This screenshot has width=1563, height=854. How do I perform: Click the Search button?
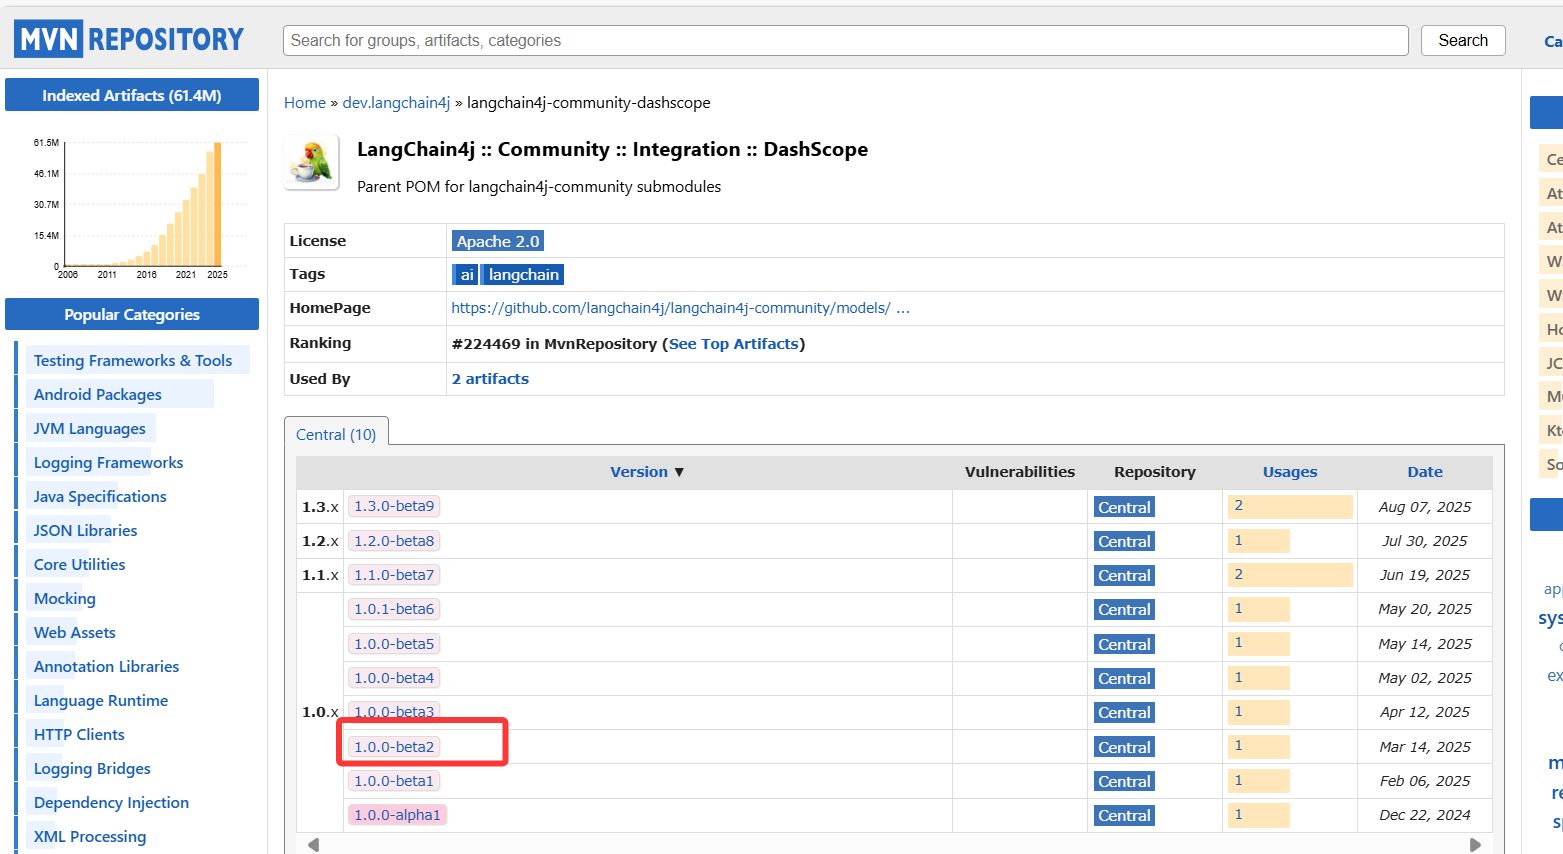click(x=1463, y=40)
